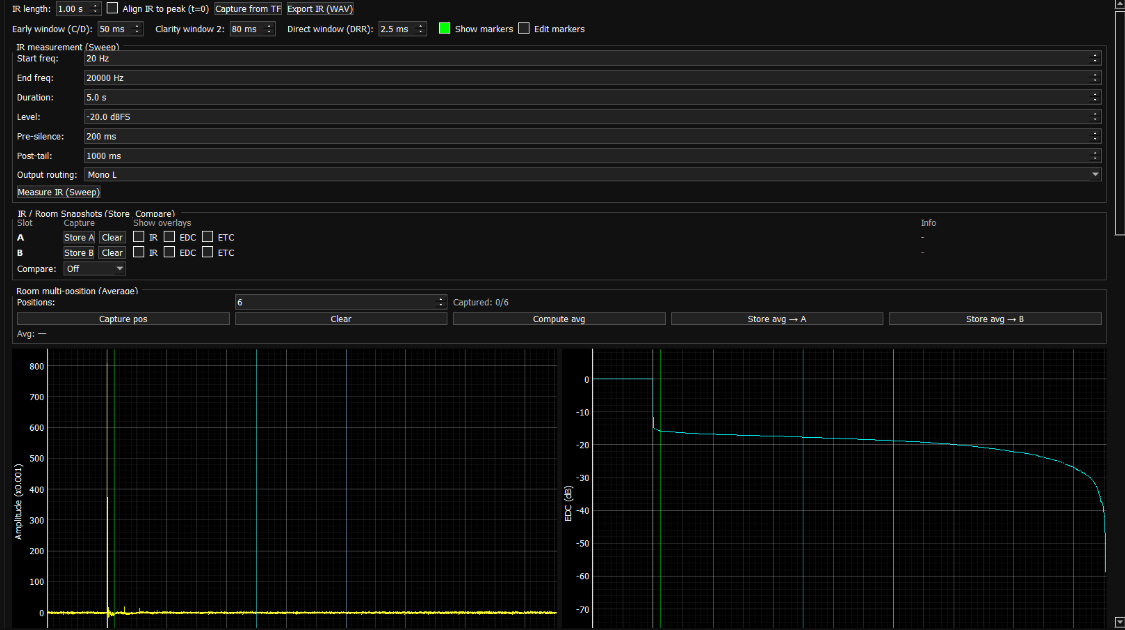The height and width of the screenshot is (630, 1125).
Task: Click the Capture pos button
Action: coord(123,319)
